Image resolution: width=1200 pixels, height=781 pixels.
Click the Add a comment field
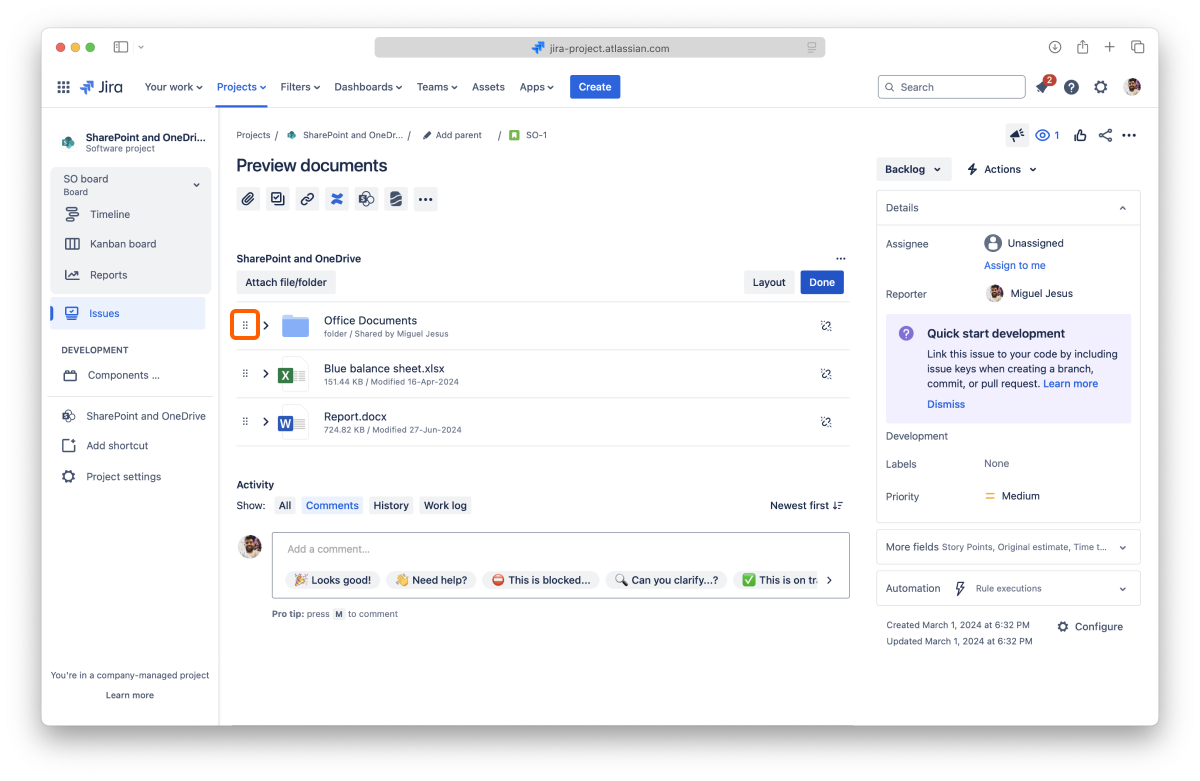tap(560, 549)
